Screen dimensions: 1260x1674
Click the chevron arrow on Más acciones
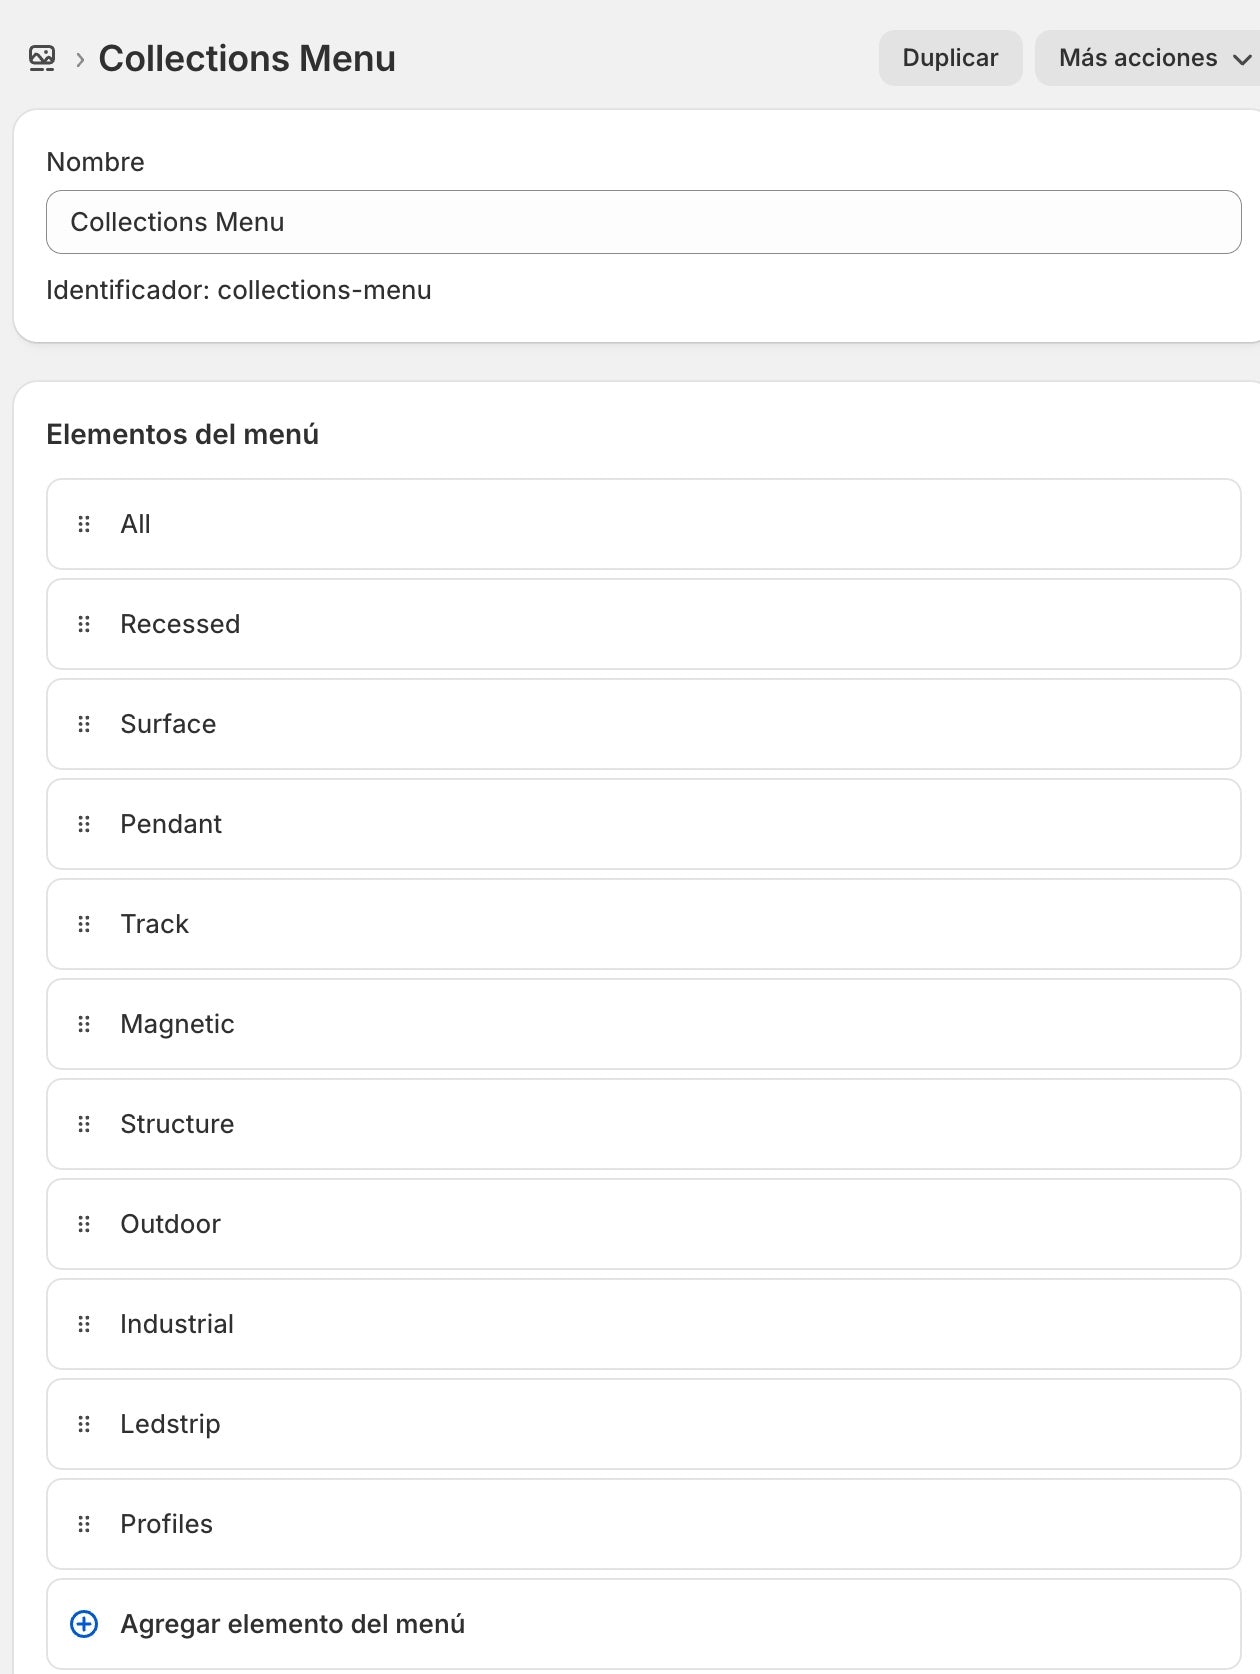pos(1242,59)
